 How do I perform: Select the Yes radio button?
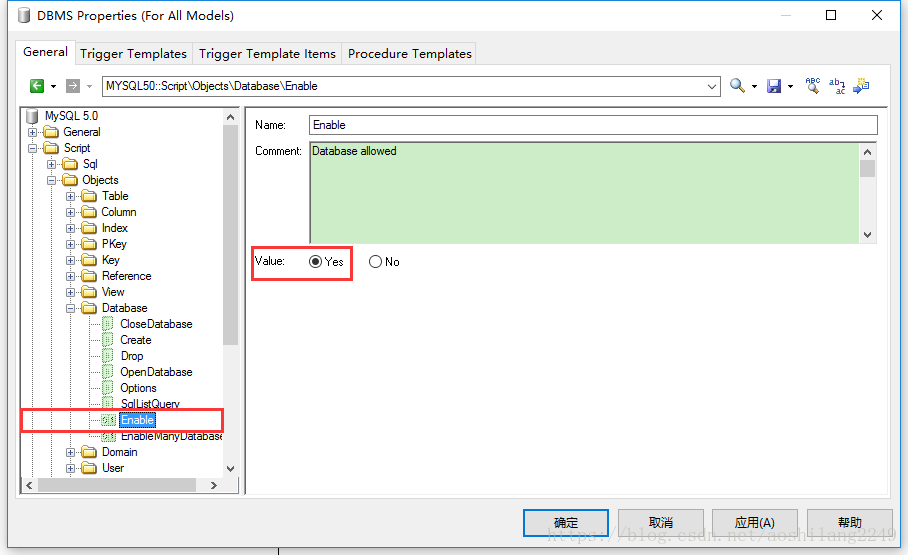(316, 262)
